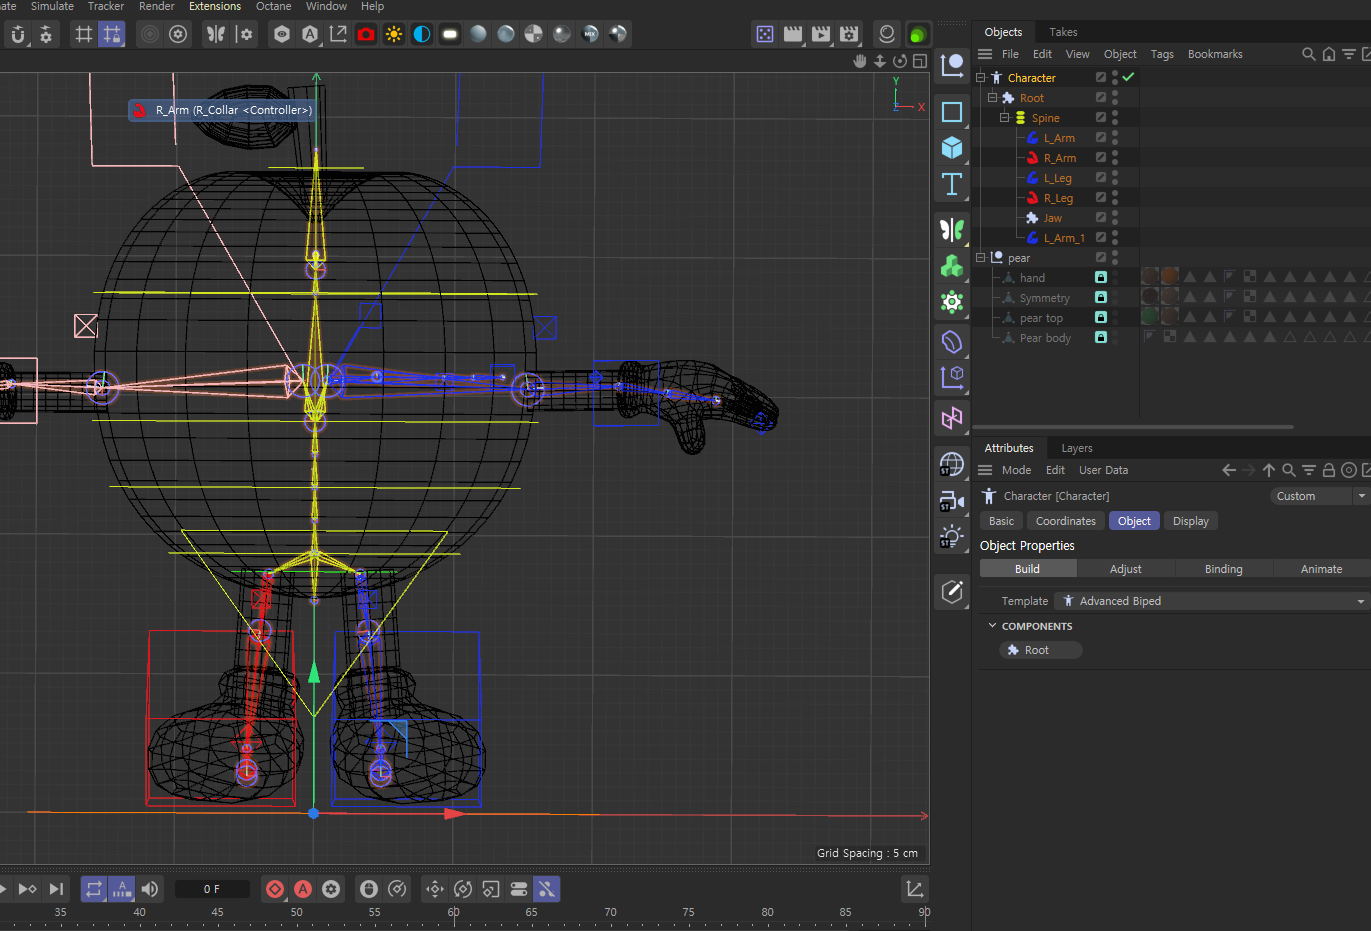Toggle the locked workplane icon

[112, 35]
